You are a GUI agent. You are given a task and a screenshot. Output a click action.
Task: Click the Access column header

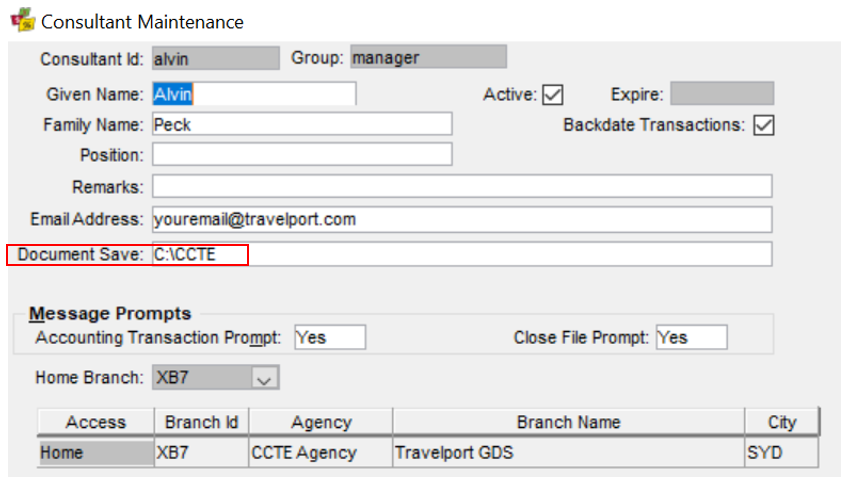click(x=96, y=422)
